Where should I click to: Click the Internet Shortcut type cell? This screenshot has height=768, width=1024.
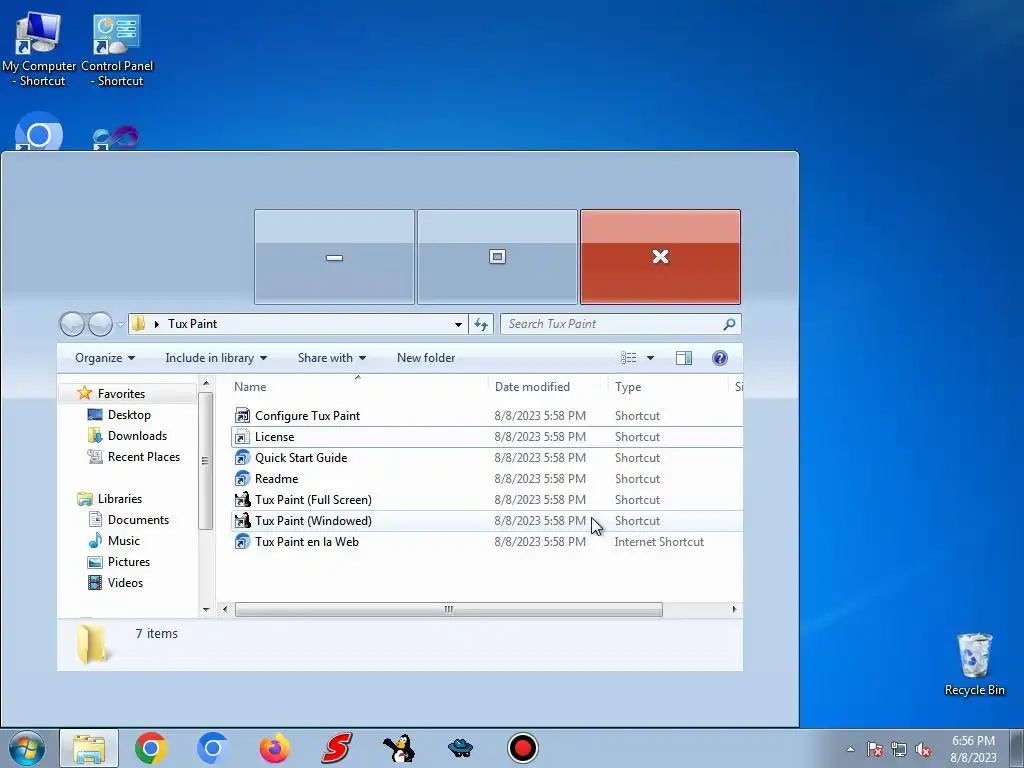659,541
